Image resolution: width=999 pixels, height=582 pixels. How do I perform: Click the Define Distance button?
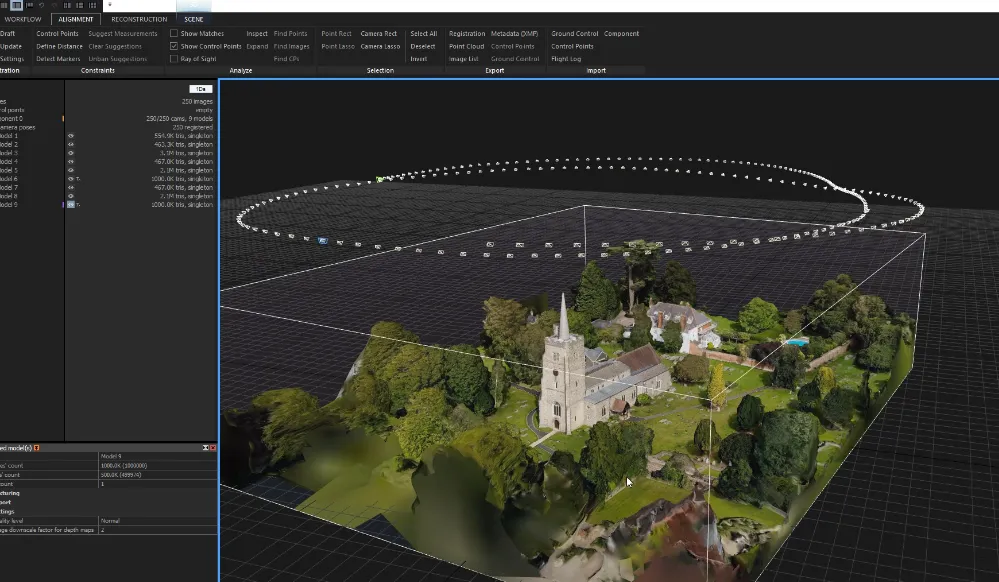tap(59, 46)
